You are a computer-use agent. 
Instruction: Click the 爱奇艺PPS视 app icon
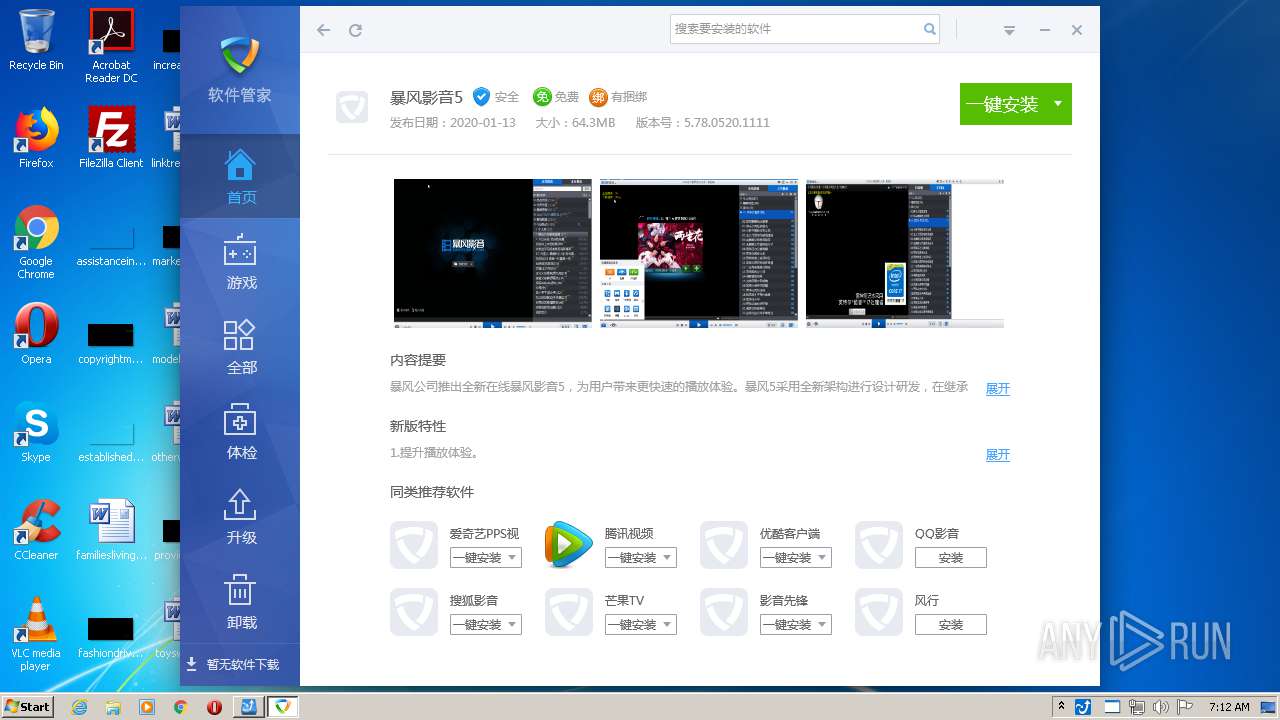click(414, 545)
